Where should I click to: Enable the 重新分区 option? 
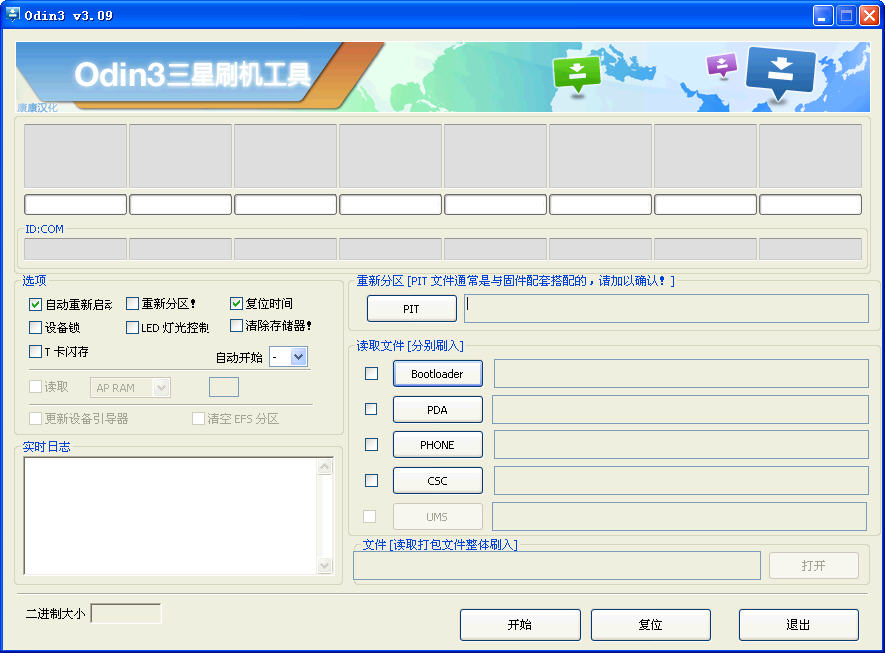[x=132, y=303]
